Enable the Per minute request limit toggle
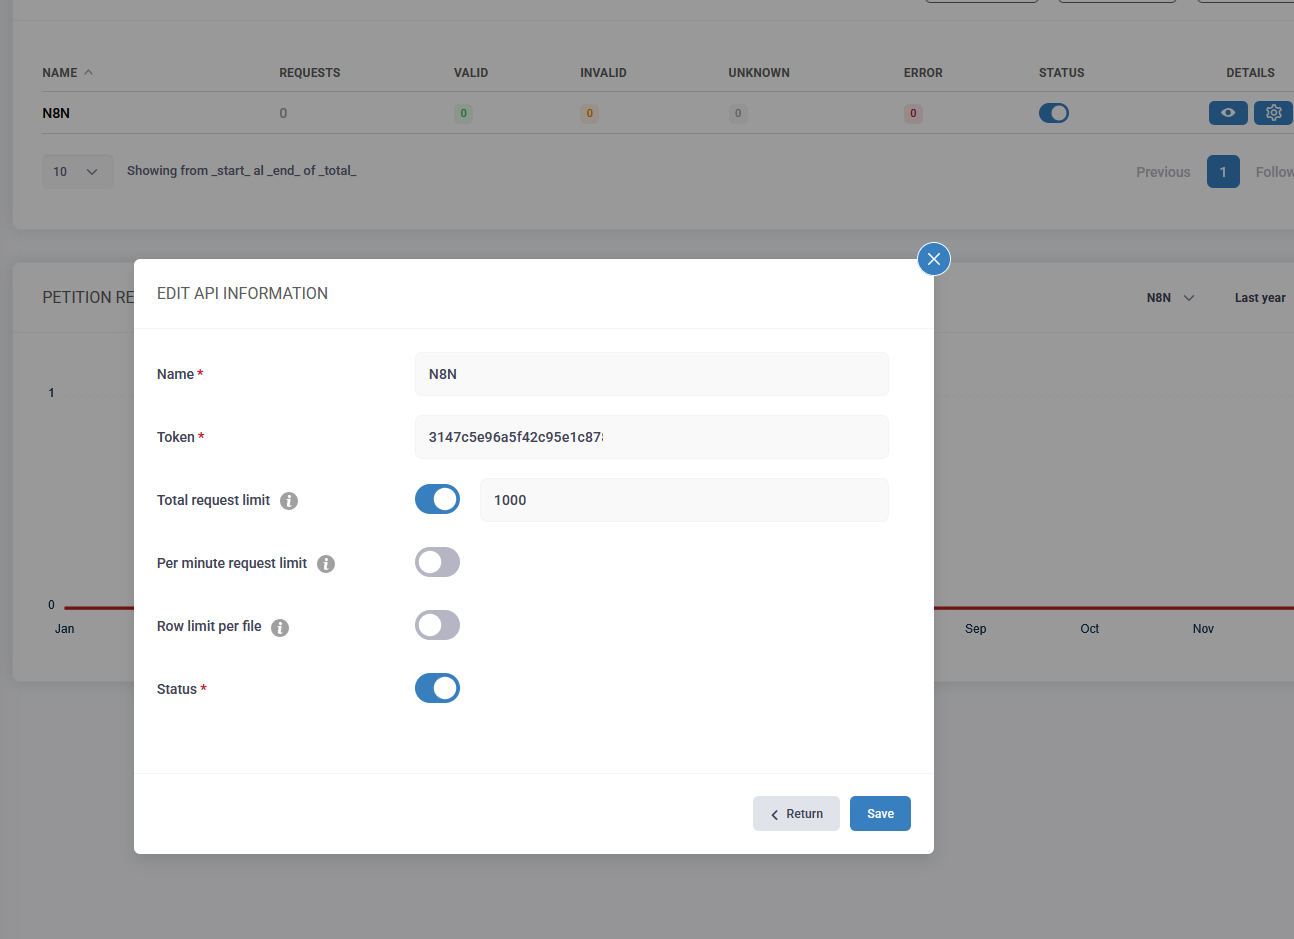The height and width of the screenshot is (939, 1294). tap(437, 561)
